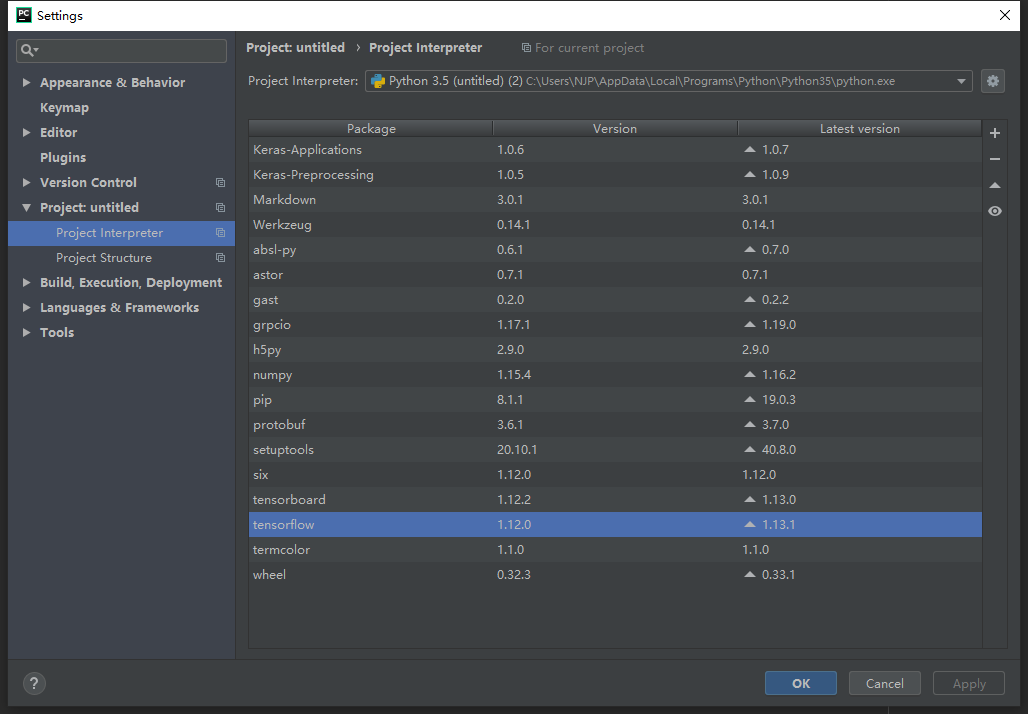Click the search magnifier icon in settings
Image resolution: width=1028 pixels, height=714 pixels.
[29, 50]
